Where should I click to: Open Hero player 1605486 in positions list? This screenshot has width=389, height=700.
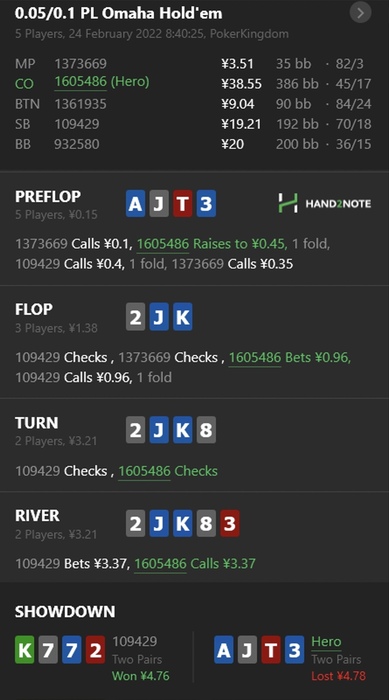[x=102, y=83]
